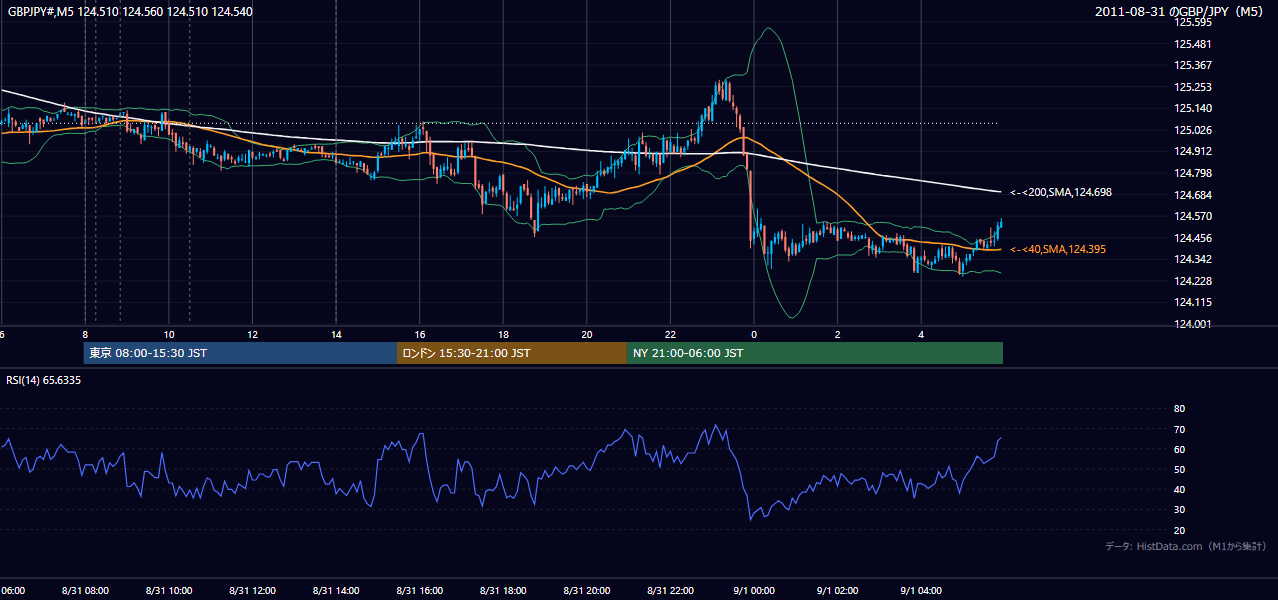Select the NY 21:00-06:00 JST session bar
This screenshot has width=1278, height=600.
point(815,353)
